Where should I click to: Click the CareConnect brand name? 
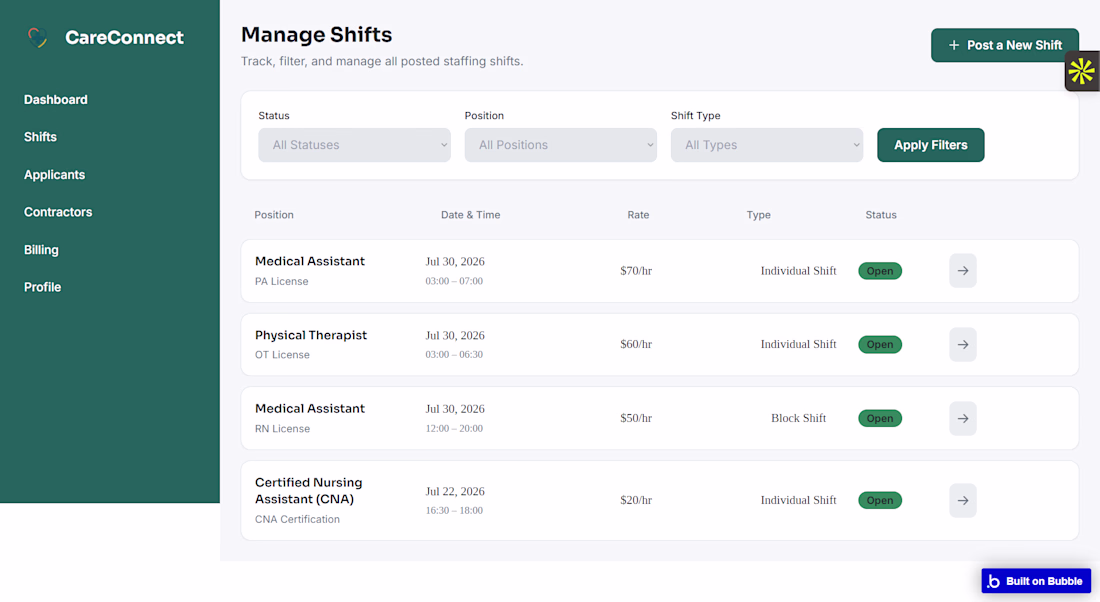point(124,37)
